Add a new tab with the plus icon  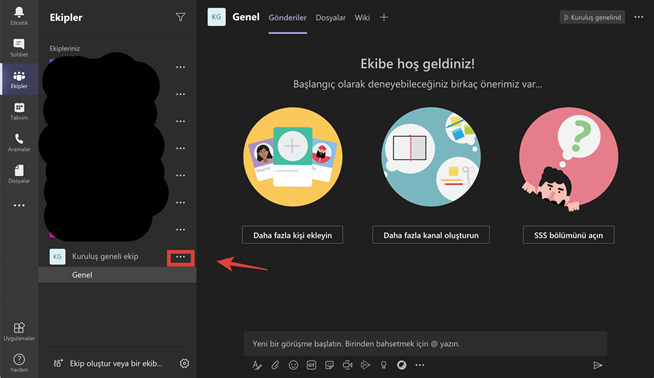(384, 18)
